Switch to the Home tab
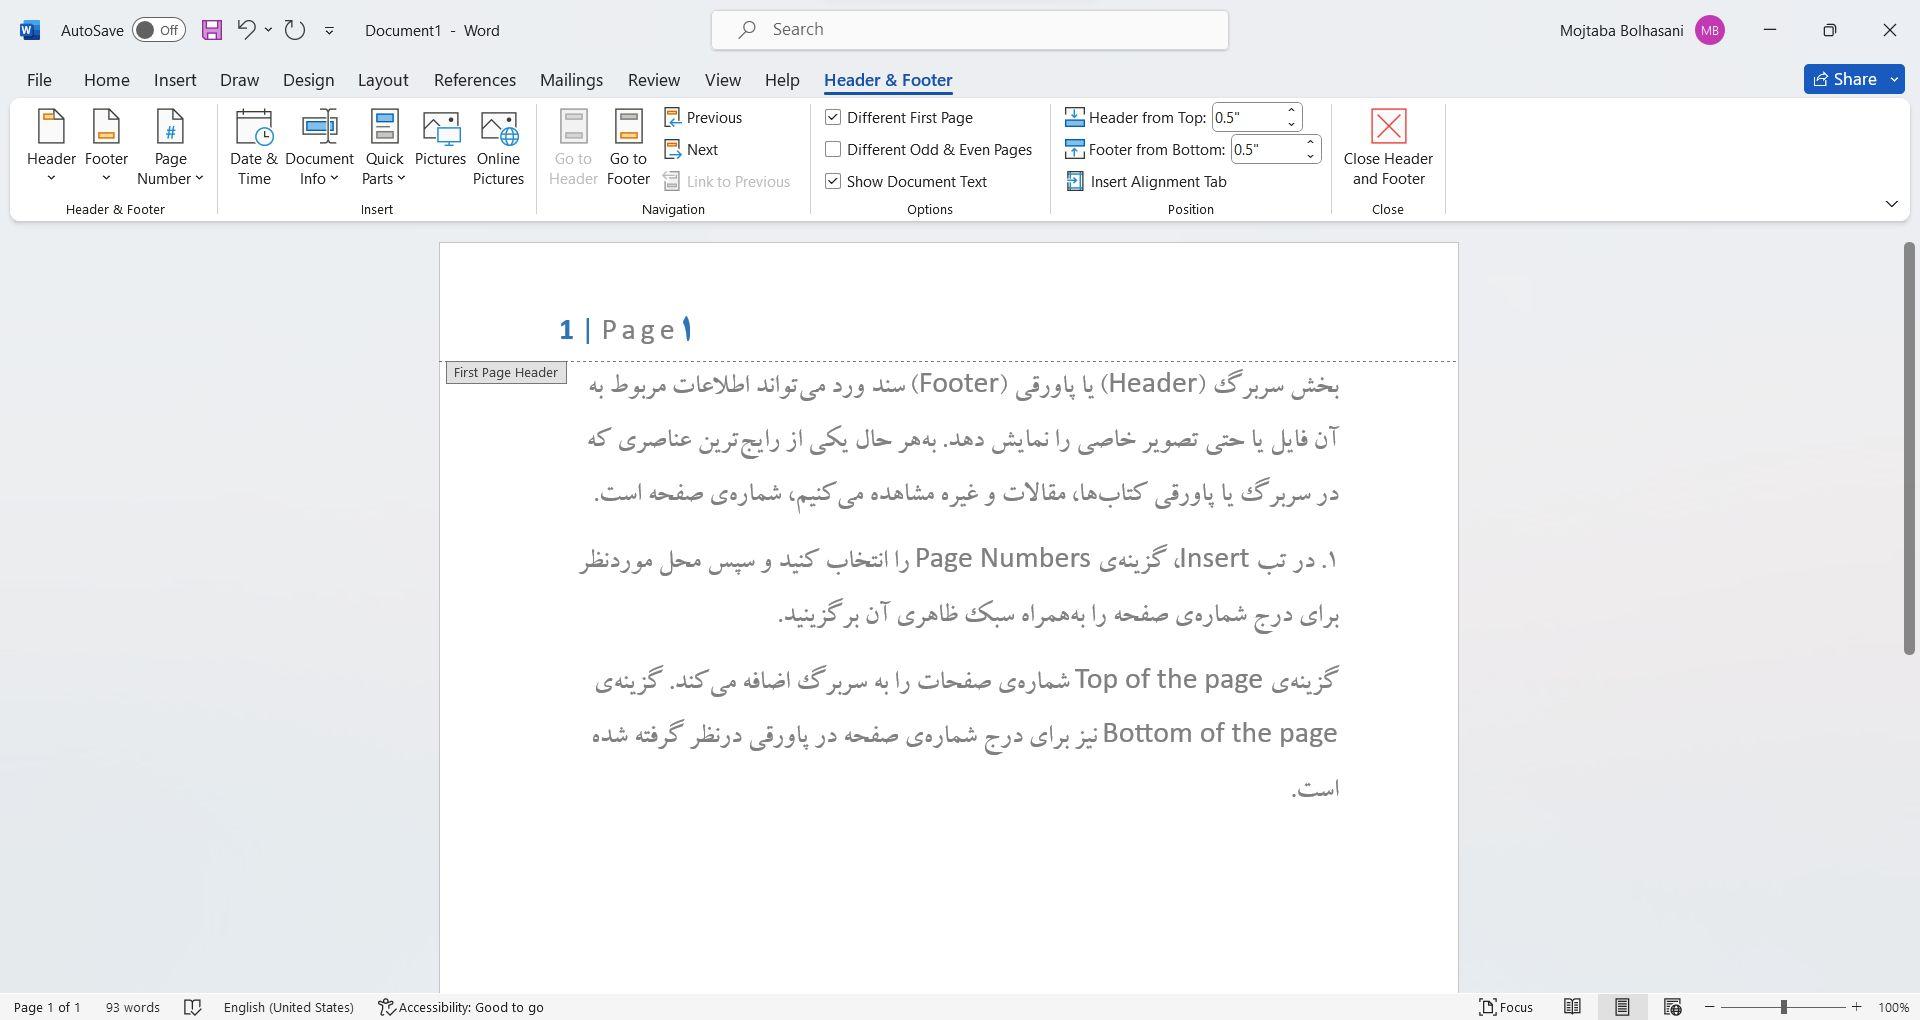The image size is (1920, 1020). 106,80
